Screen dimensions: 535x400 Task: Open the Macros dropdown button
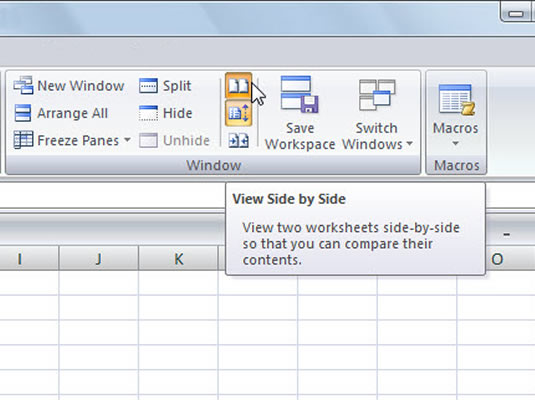(456, 116)
